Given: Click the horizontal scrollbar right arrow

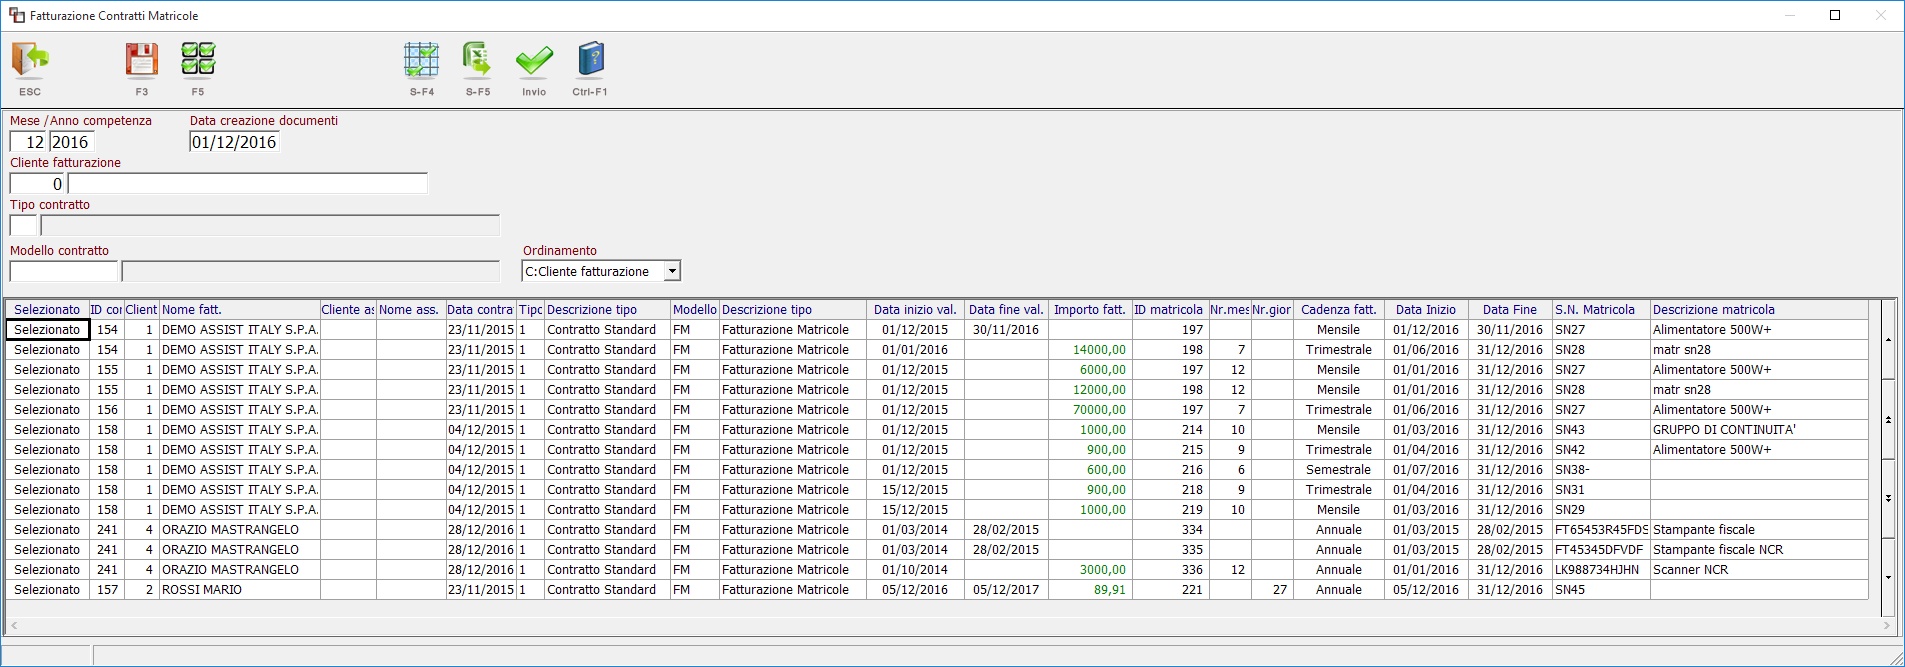Looking at the screenshot, I should (x=1887, y=626).
